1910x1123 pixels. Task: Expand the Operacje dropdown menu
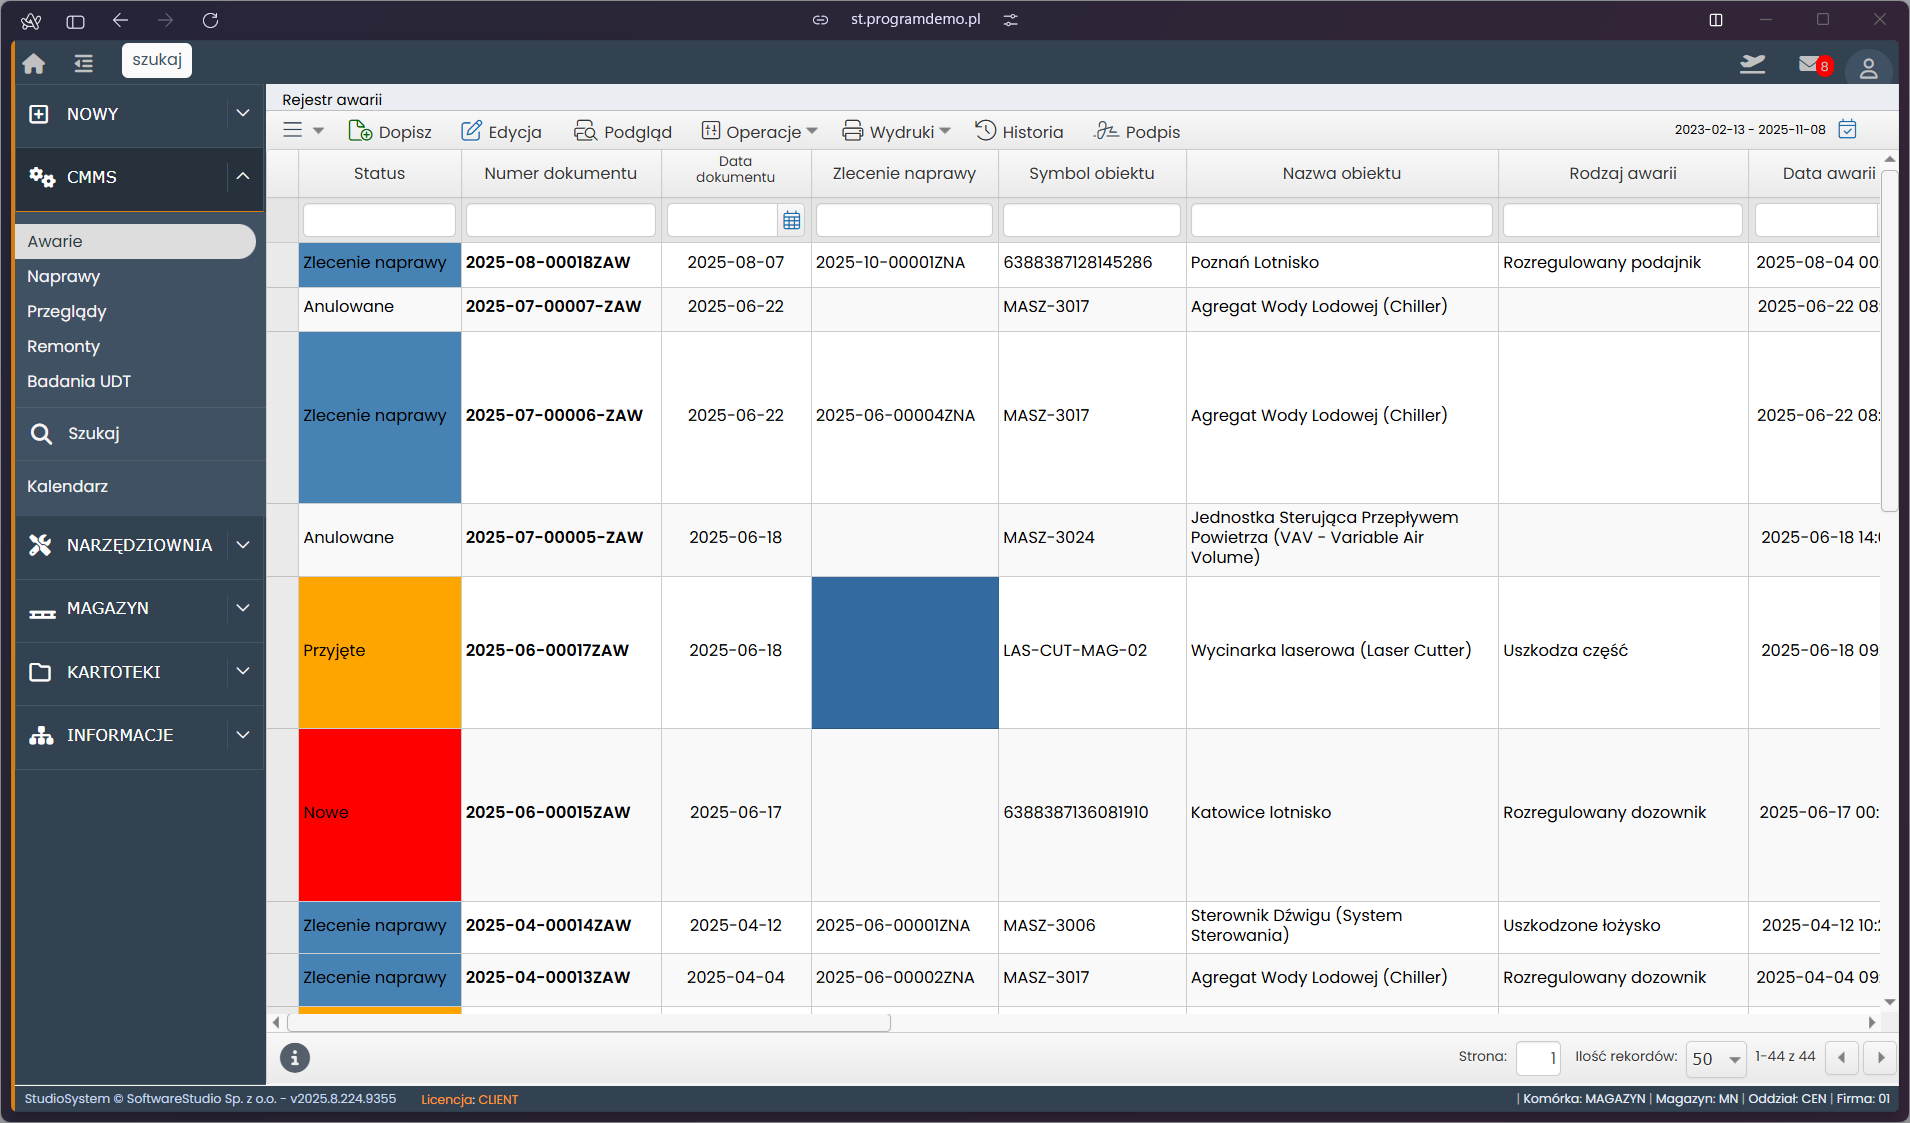coord(760,132)
